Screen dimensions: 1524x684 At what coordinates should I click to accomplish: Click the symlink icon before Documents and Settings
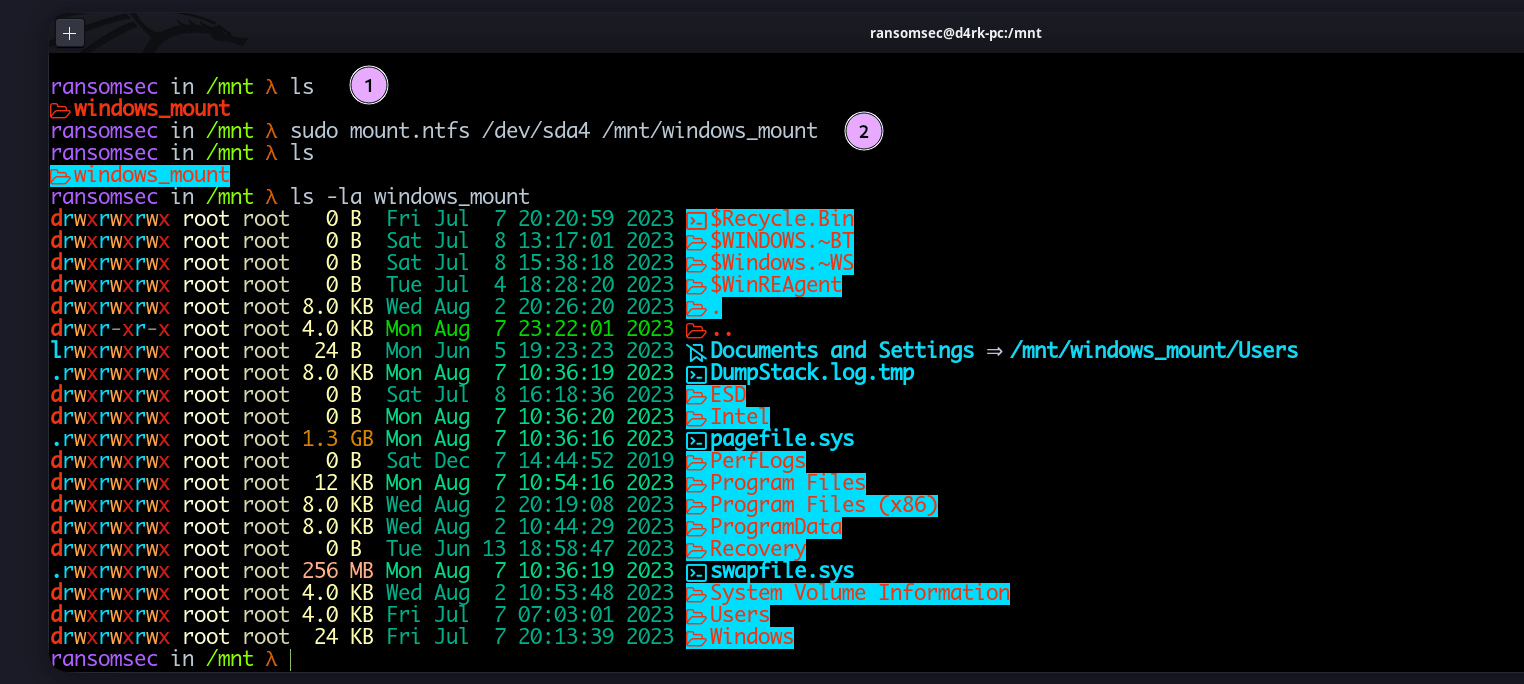[x=695, y=350]
